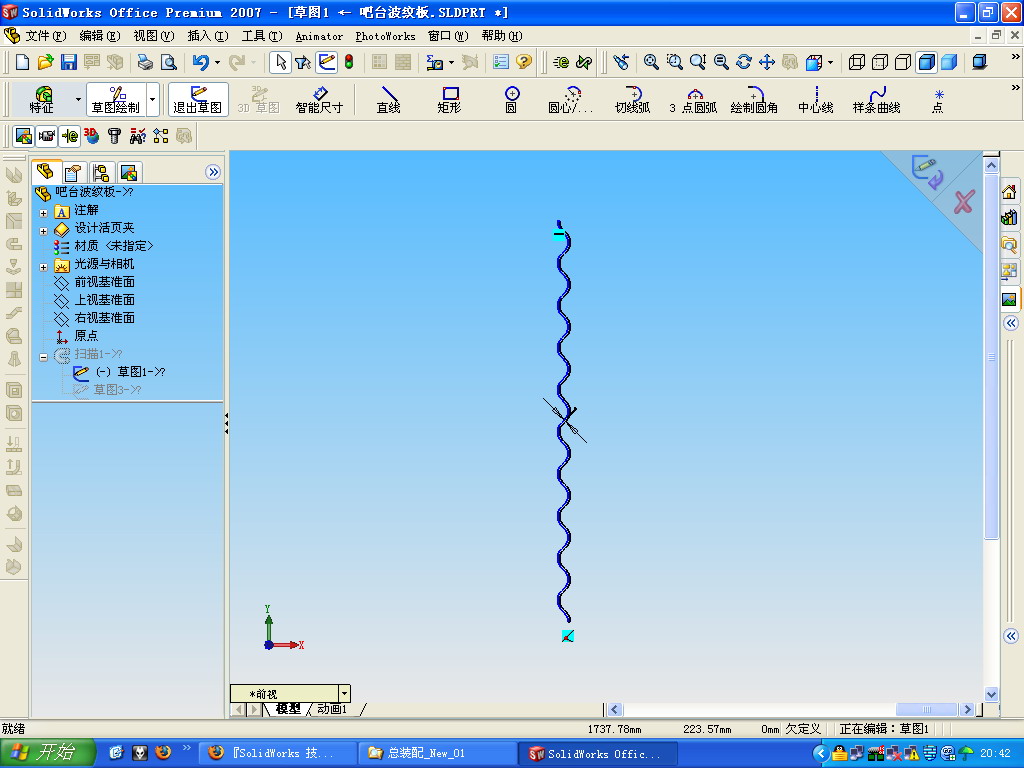1024x768 pixels.
Task: Open Print Preview icon
Action: [168, 62]
